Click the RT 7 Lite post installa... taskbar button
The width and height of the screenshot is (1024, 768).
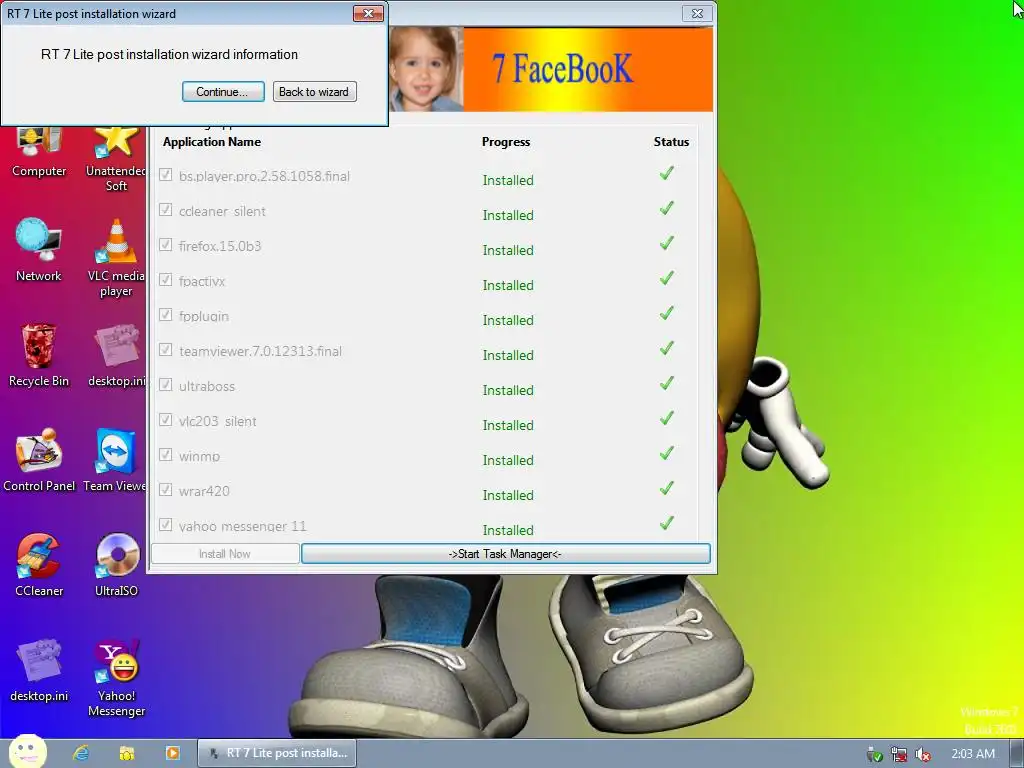pos(277,753)
